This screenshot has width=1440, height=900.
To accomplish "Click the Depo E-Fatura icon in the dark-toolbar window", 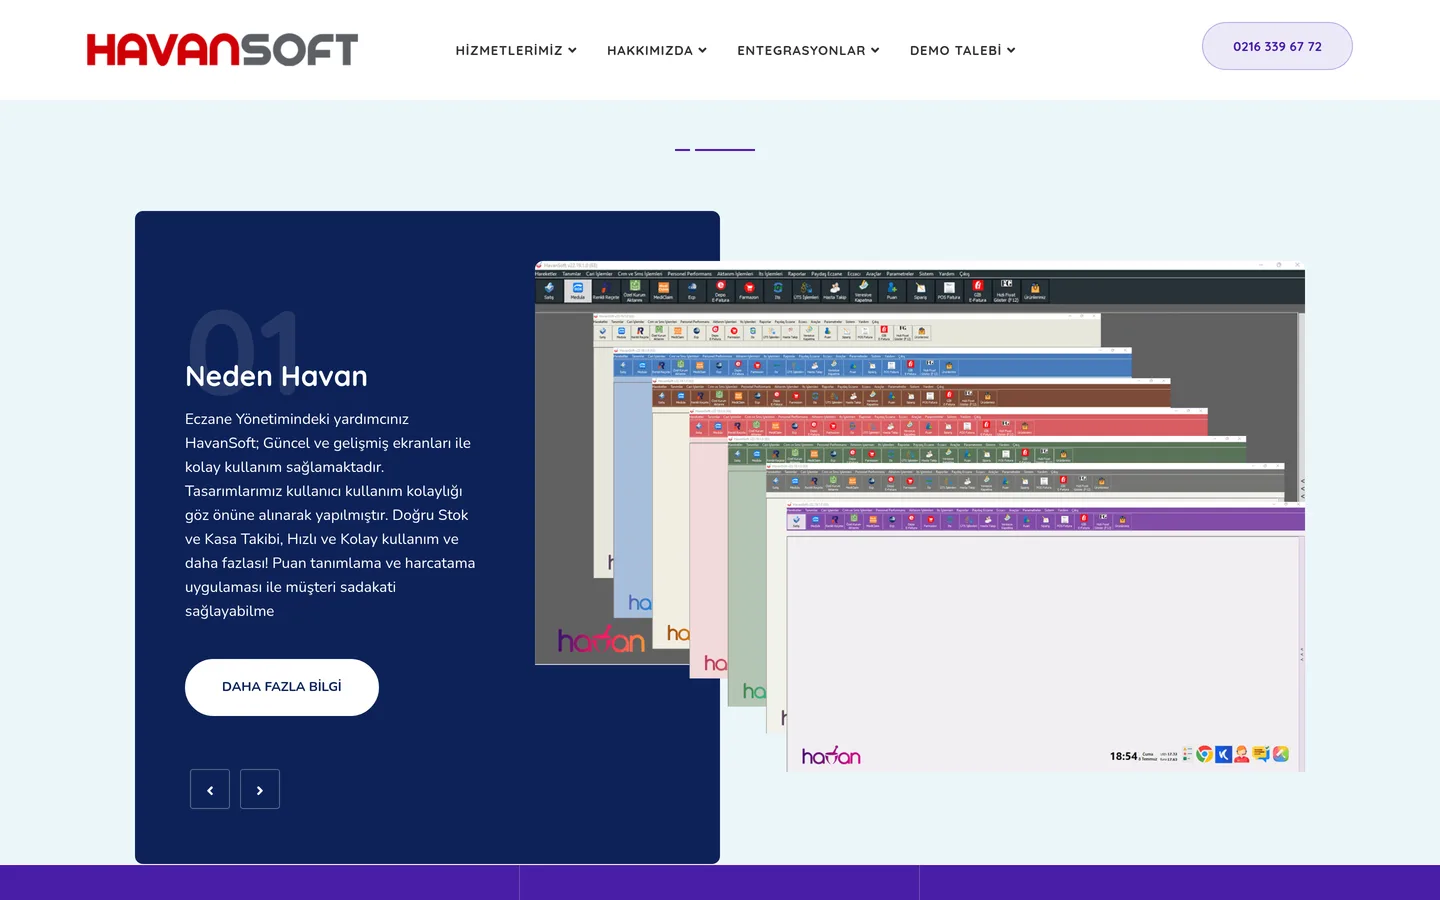I will pyautogui.click(x=721, y=291).
